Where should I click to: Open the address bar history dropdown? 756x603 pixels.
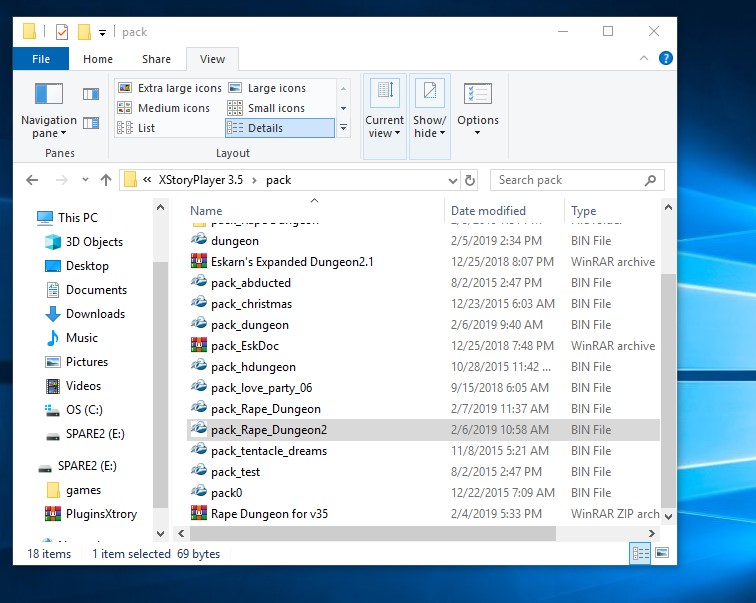point(452,181)
